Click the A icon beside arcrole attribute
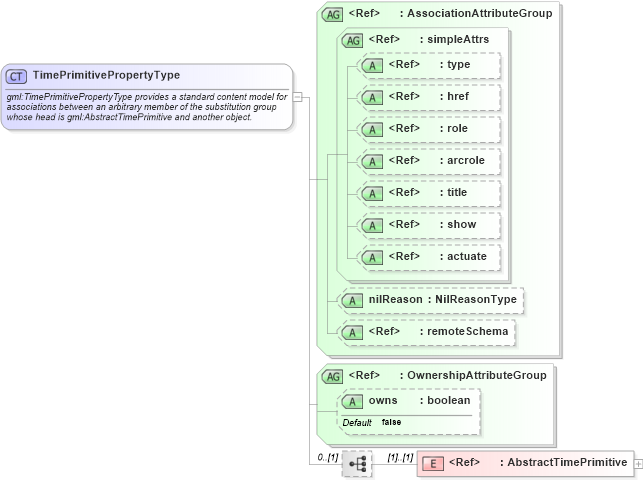The image size is (643, 481). click(372, 162)
